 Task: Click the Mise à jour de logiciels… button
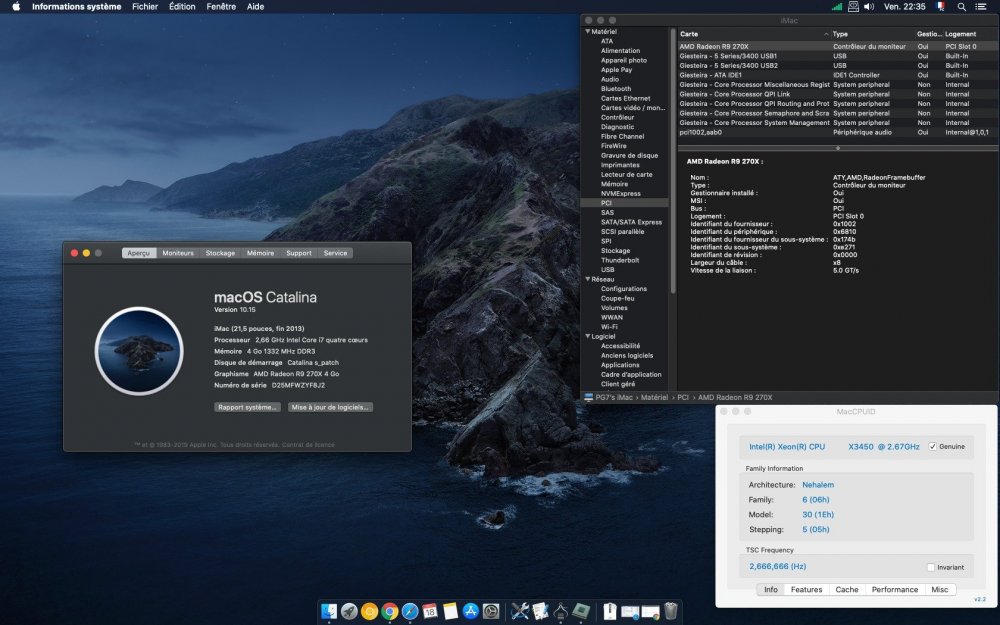(330, 407)
